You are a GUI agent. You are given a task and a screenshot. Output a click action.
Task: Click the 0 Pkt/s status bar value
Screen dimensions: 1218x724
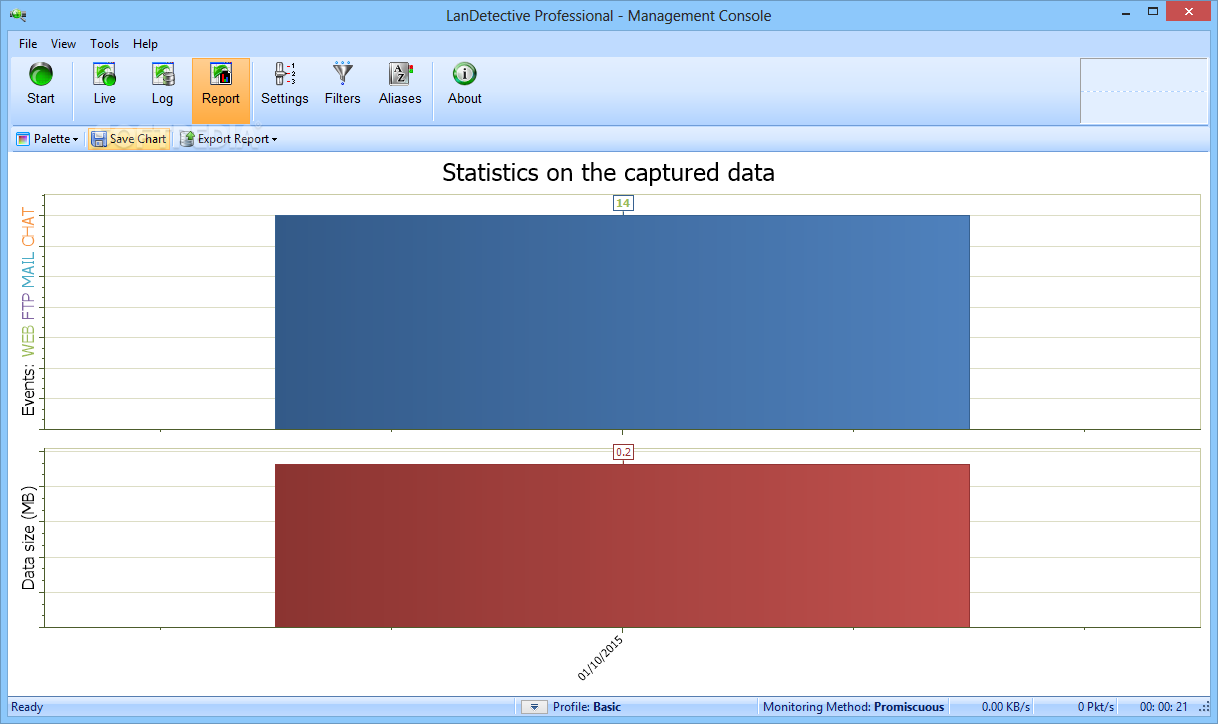[1096, 707]
